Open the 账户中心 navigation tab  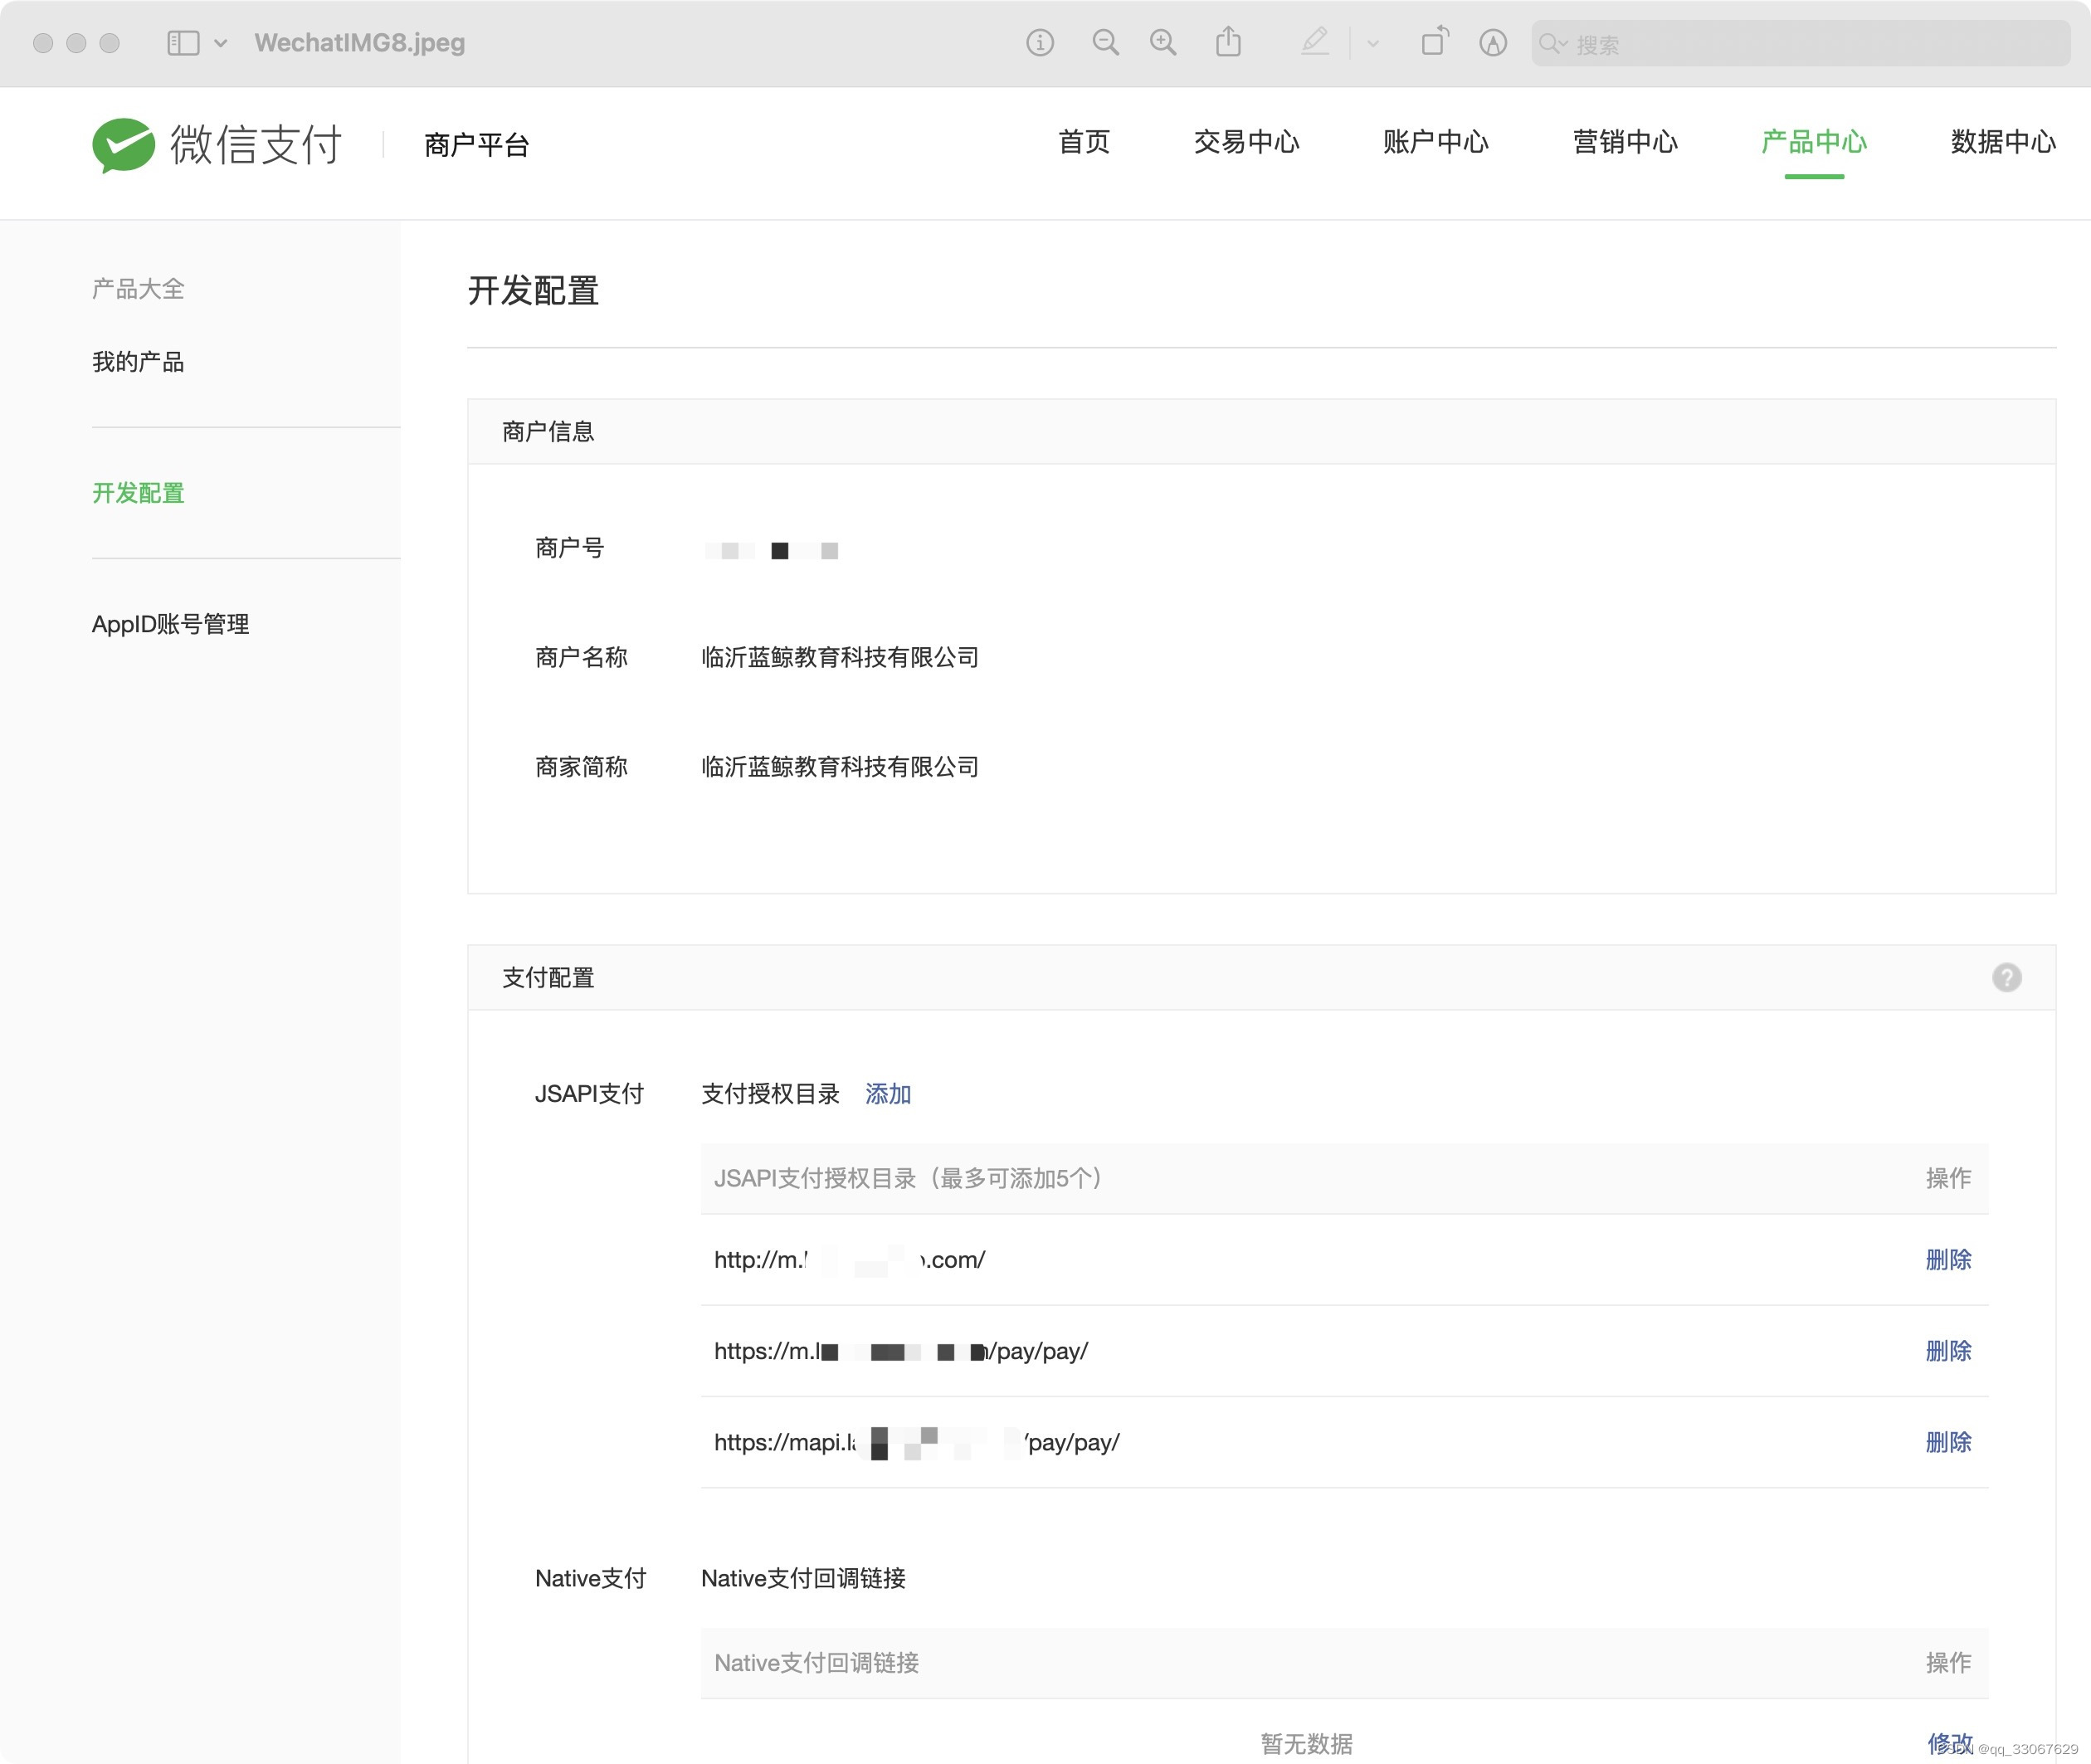click(x=1435, y=142)
